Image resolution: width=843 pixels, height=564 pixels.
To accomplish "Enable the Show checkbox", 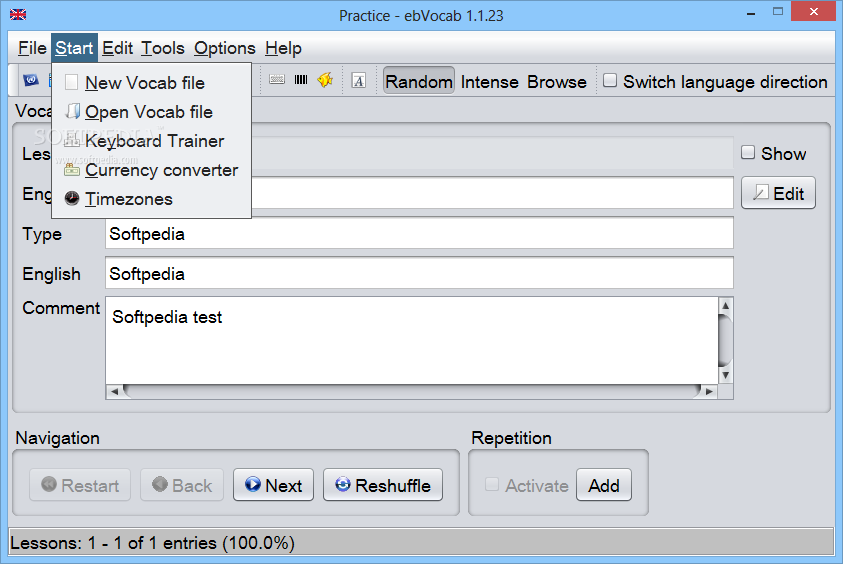I will point(748,153).
